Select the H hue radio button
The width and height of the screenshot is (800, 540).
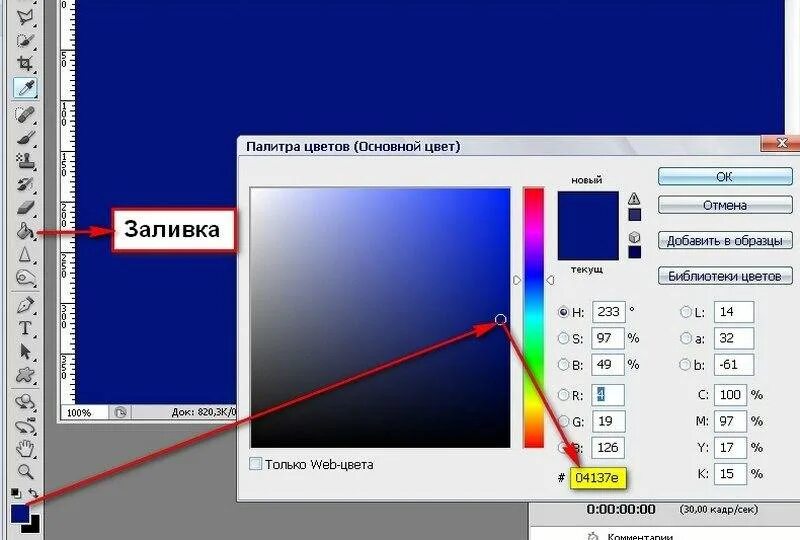pos(563,312)
